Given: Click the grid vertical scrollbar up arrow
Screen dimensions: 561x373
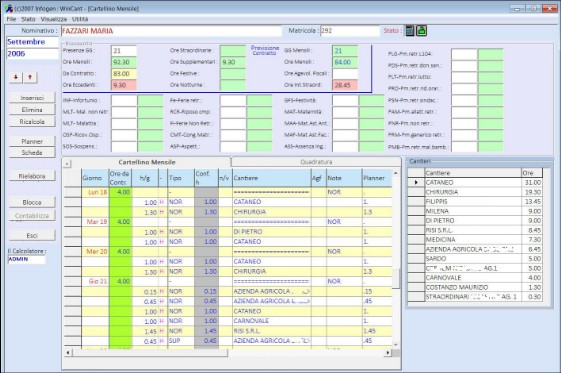Looking at the screenshot, I should (x=396, y=173).
